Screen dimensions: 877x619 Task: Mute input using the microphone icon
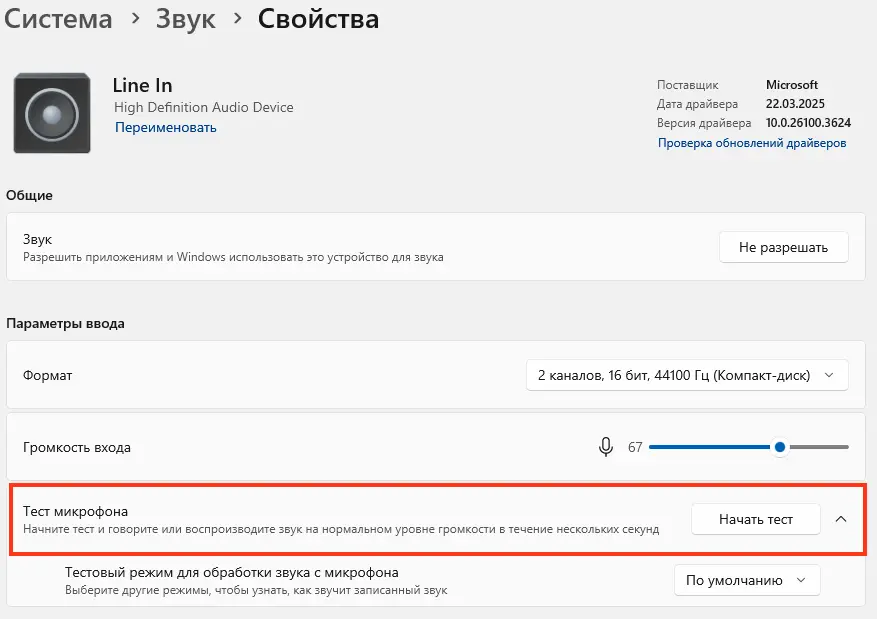605,447
